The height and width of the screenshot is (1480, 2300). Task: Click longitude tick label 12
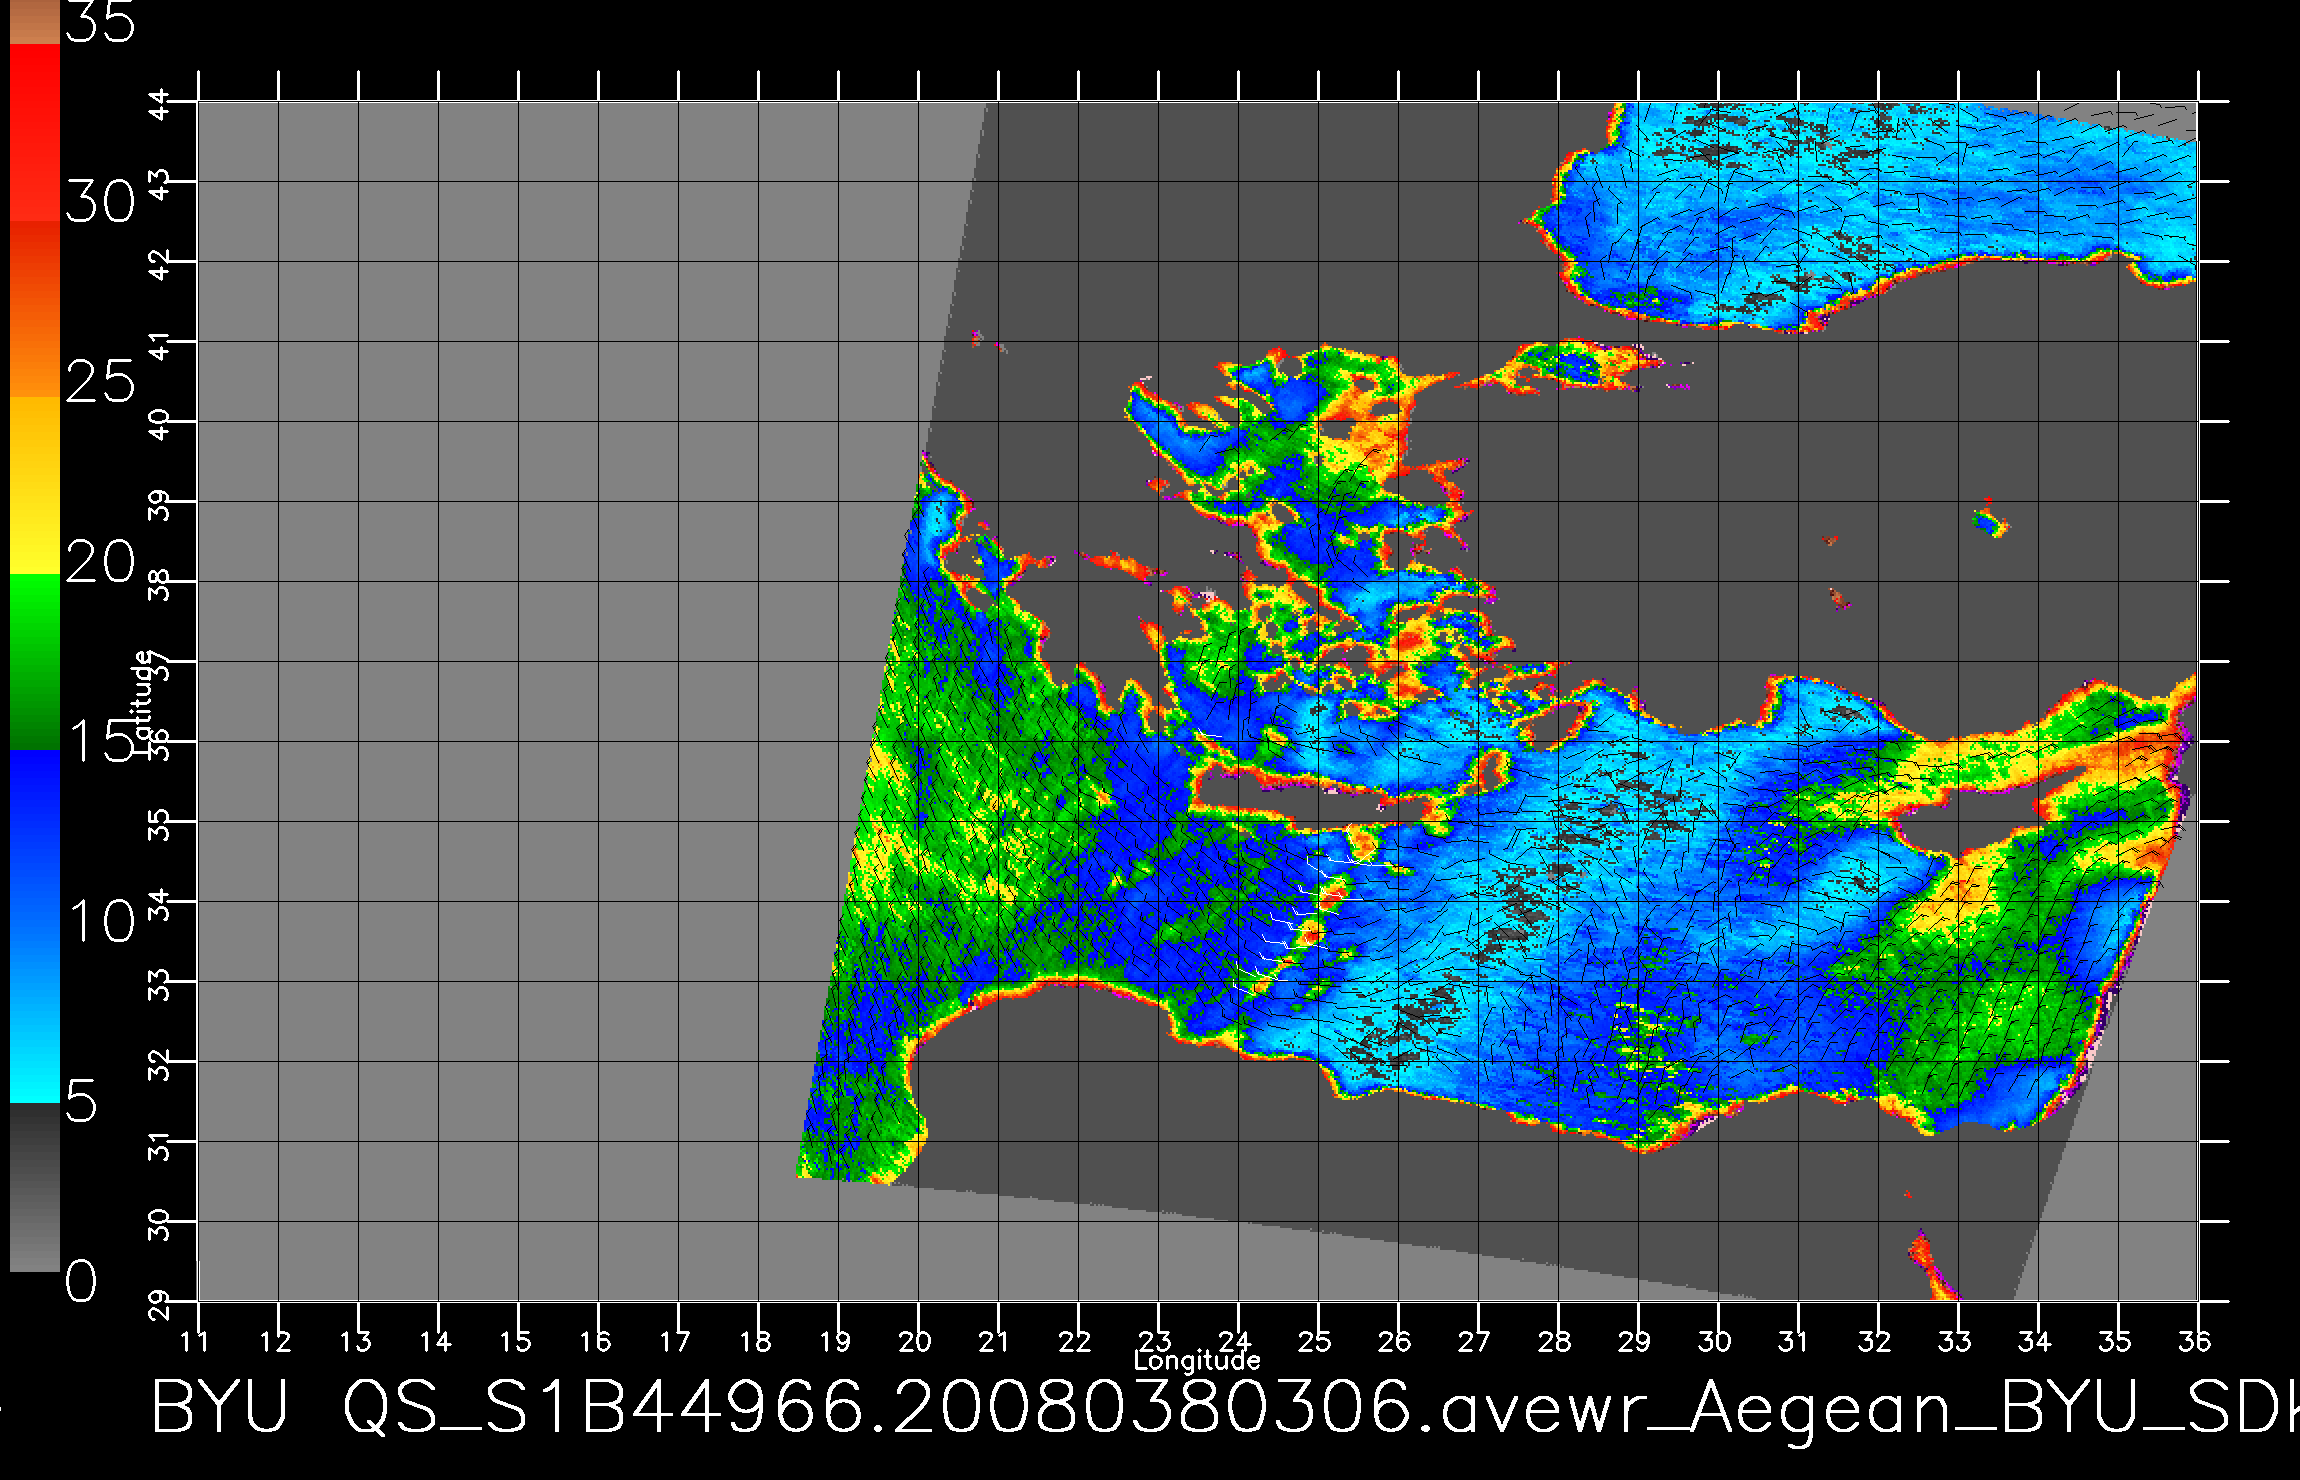[275, 1341]
